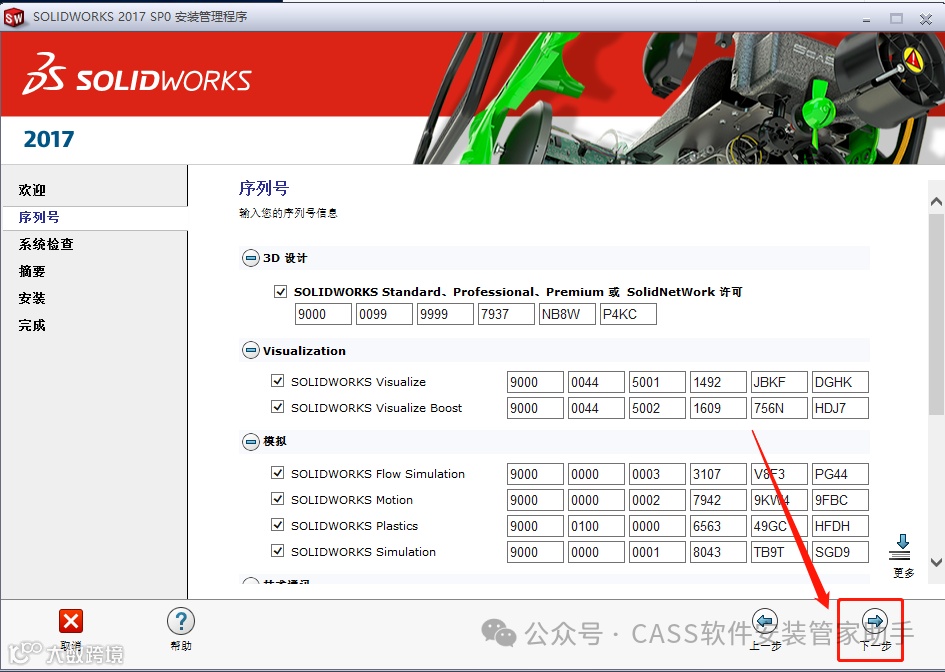Click Motion serial field 9FBC
Screen dimensions: 945x672
pyautogui.click(x=840, y=500)
